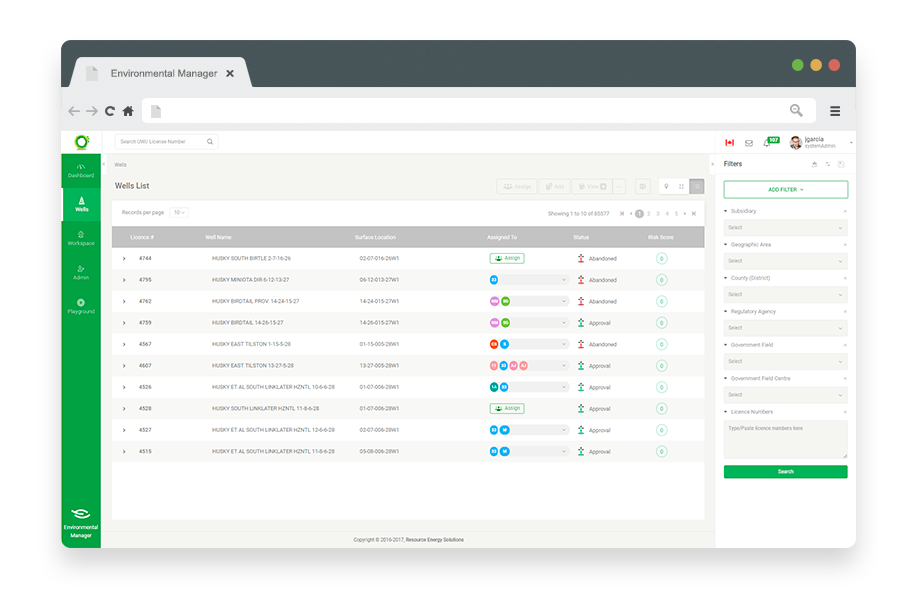Switch to grid view of wells
Image resolution: width=914 pixels, height=613 pixels.
(x=681, y=186)
